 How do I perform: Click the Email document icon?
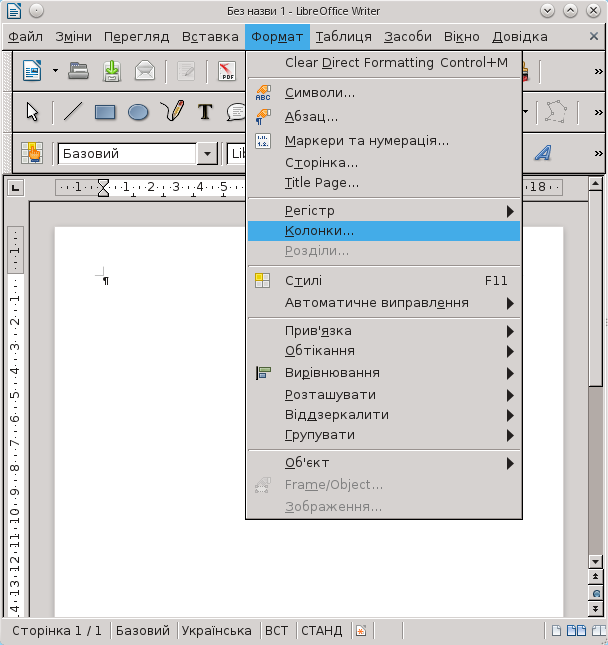pyautogui.click(x=145, y=71)
